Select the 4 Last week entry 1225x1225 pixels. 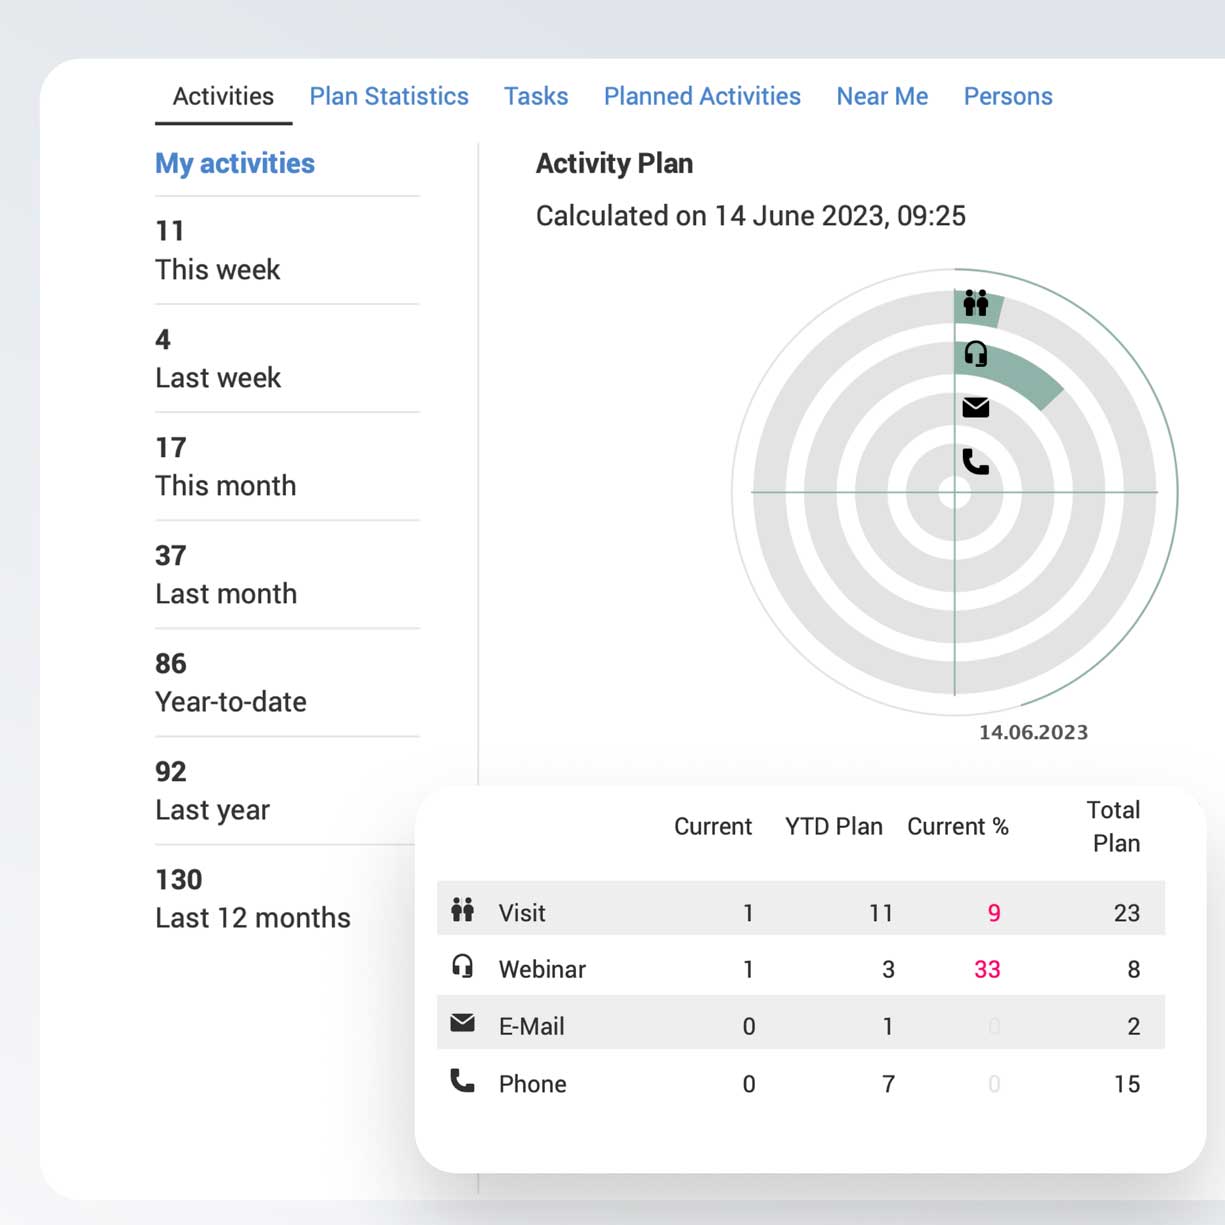click(x=287, y=358)
